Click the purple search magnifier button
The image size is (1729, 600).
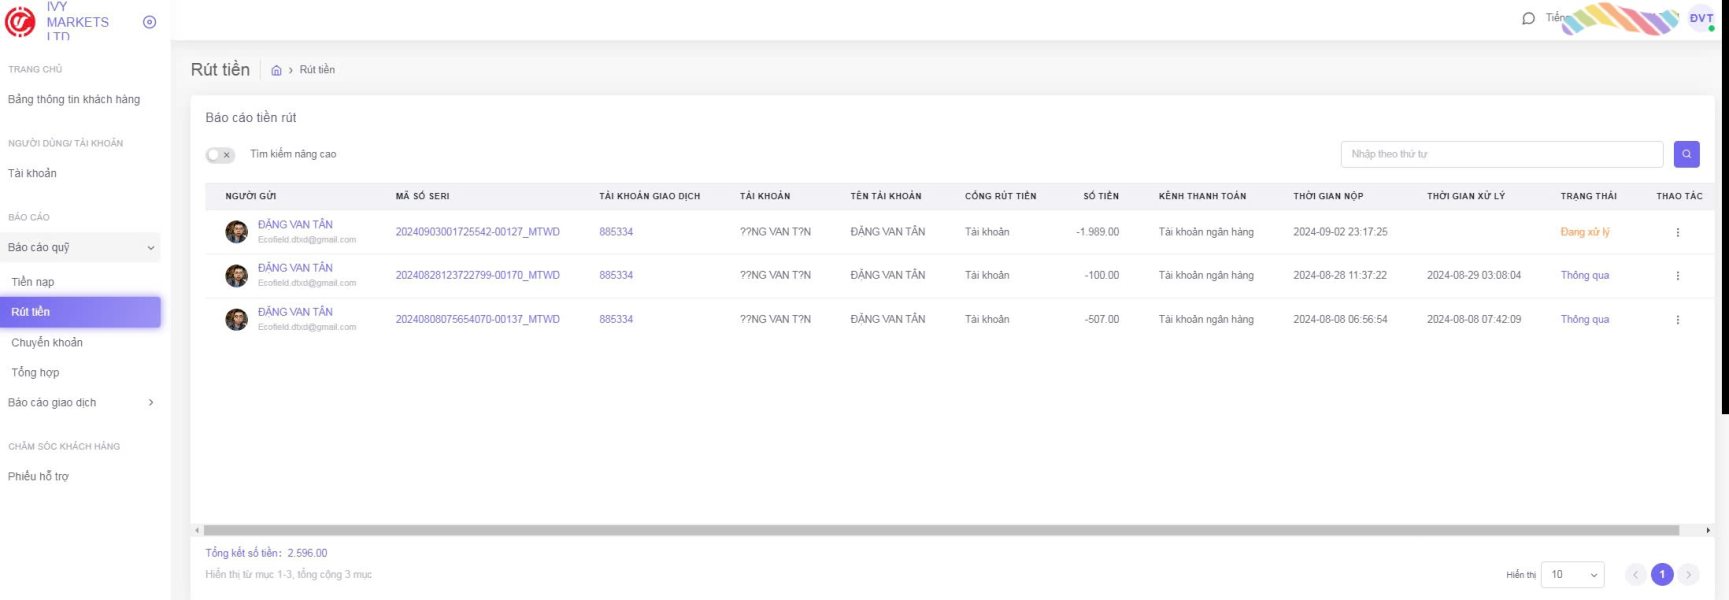1686,154
